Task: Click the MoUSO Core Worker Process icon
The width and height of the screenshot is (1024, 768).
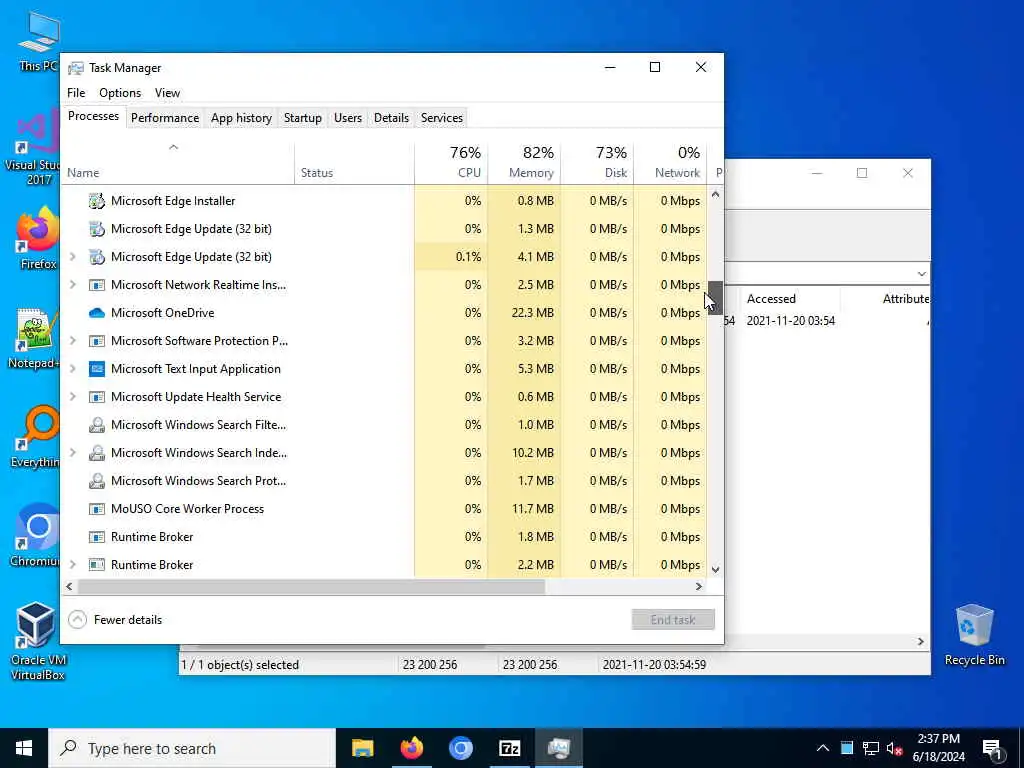Action: click(x=97, y=509)
